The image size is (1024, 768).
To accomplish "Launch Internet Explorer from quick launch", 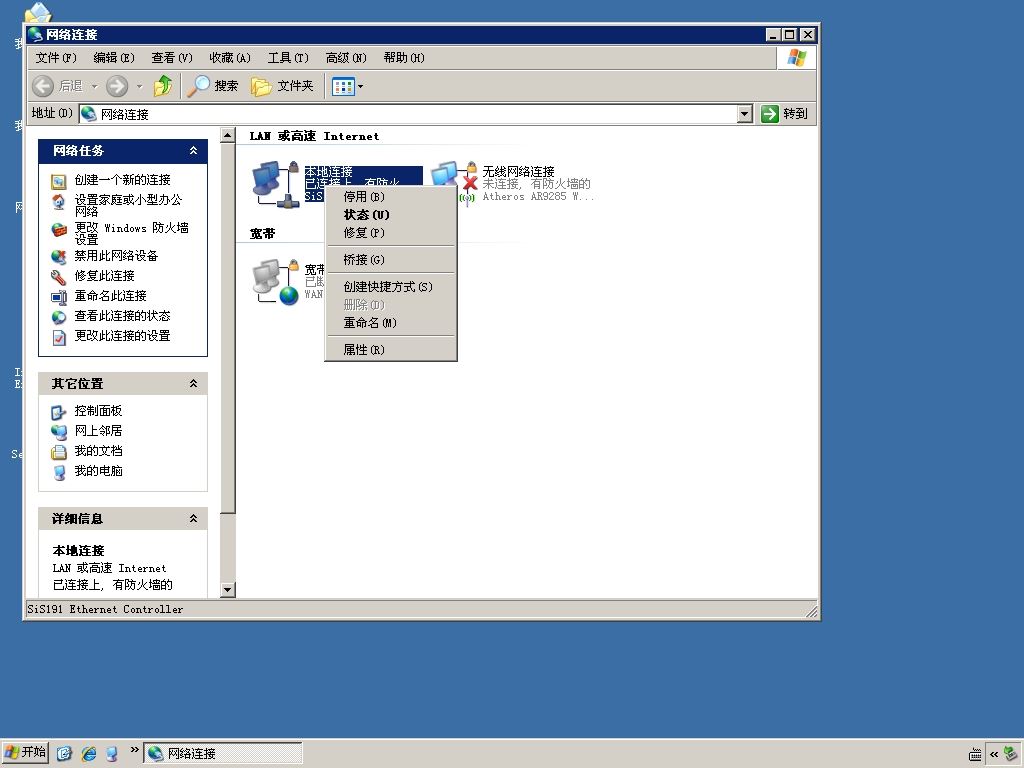I will tap(89, 754).
